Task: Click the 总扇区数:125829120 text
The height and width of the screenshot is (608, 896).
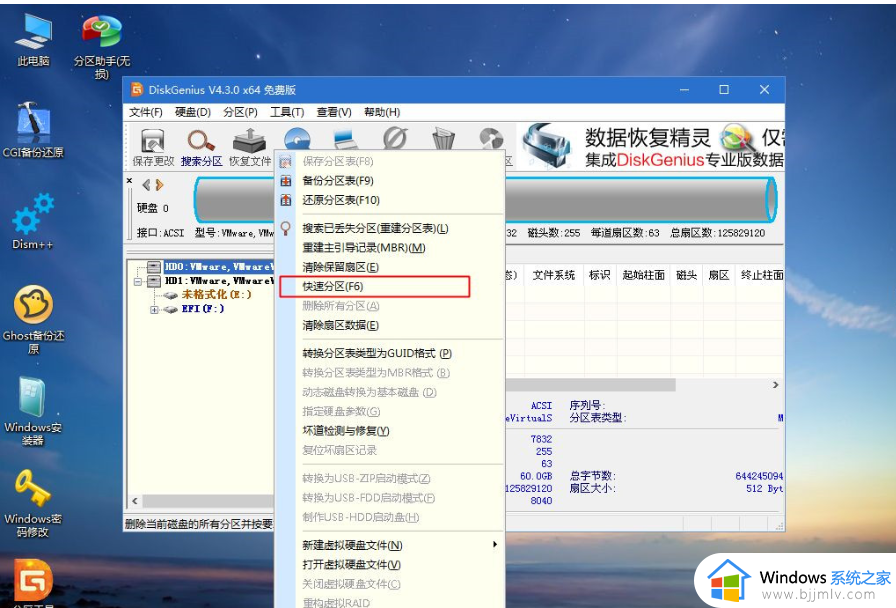Action: pyautogui.click(x=718, y=233)
